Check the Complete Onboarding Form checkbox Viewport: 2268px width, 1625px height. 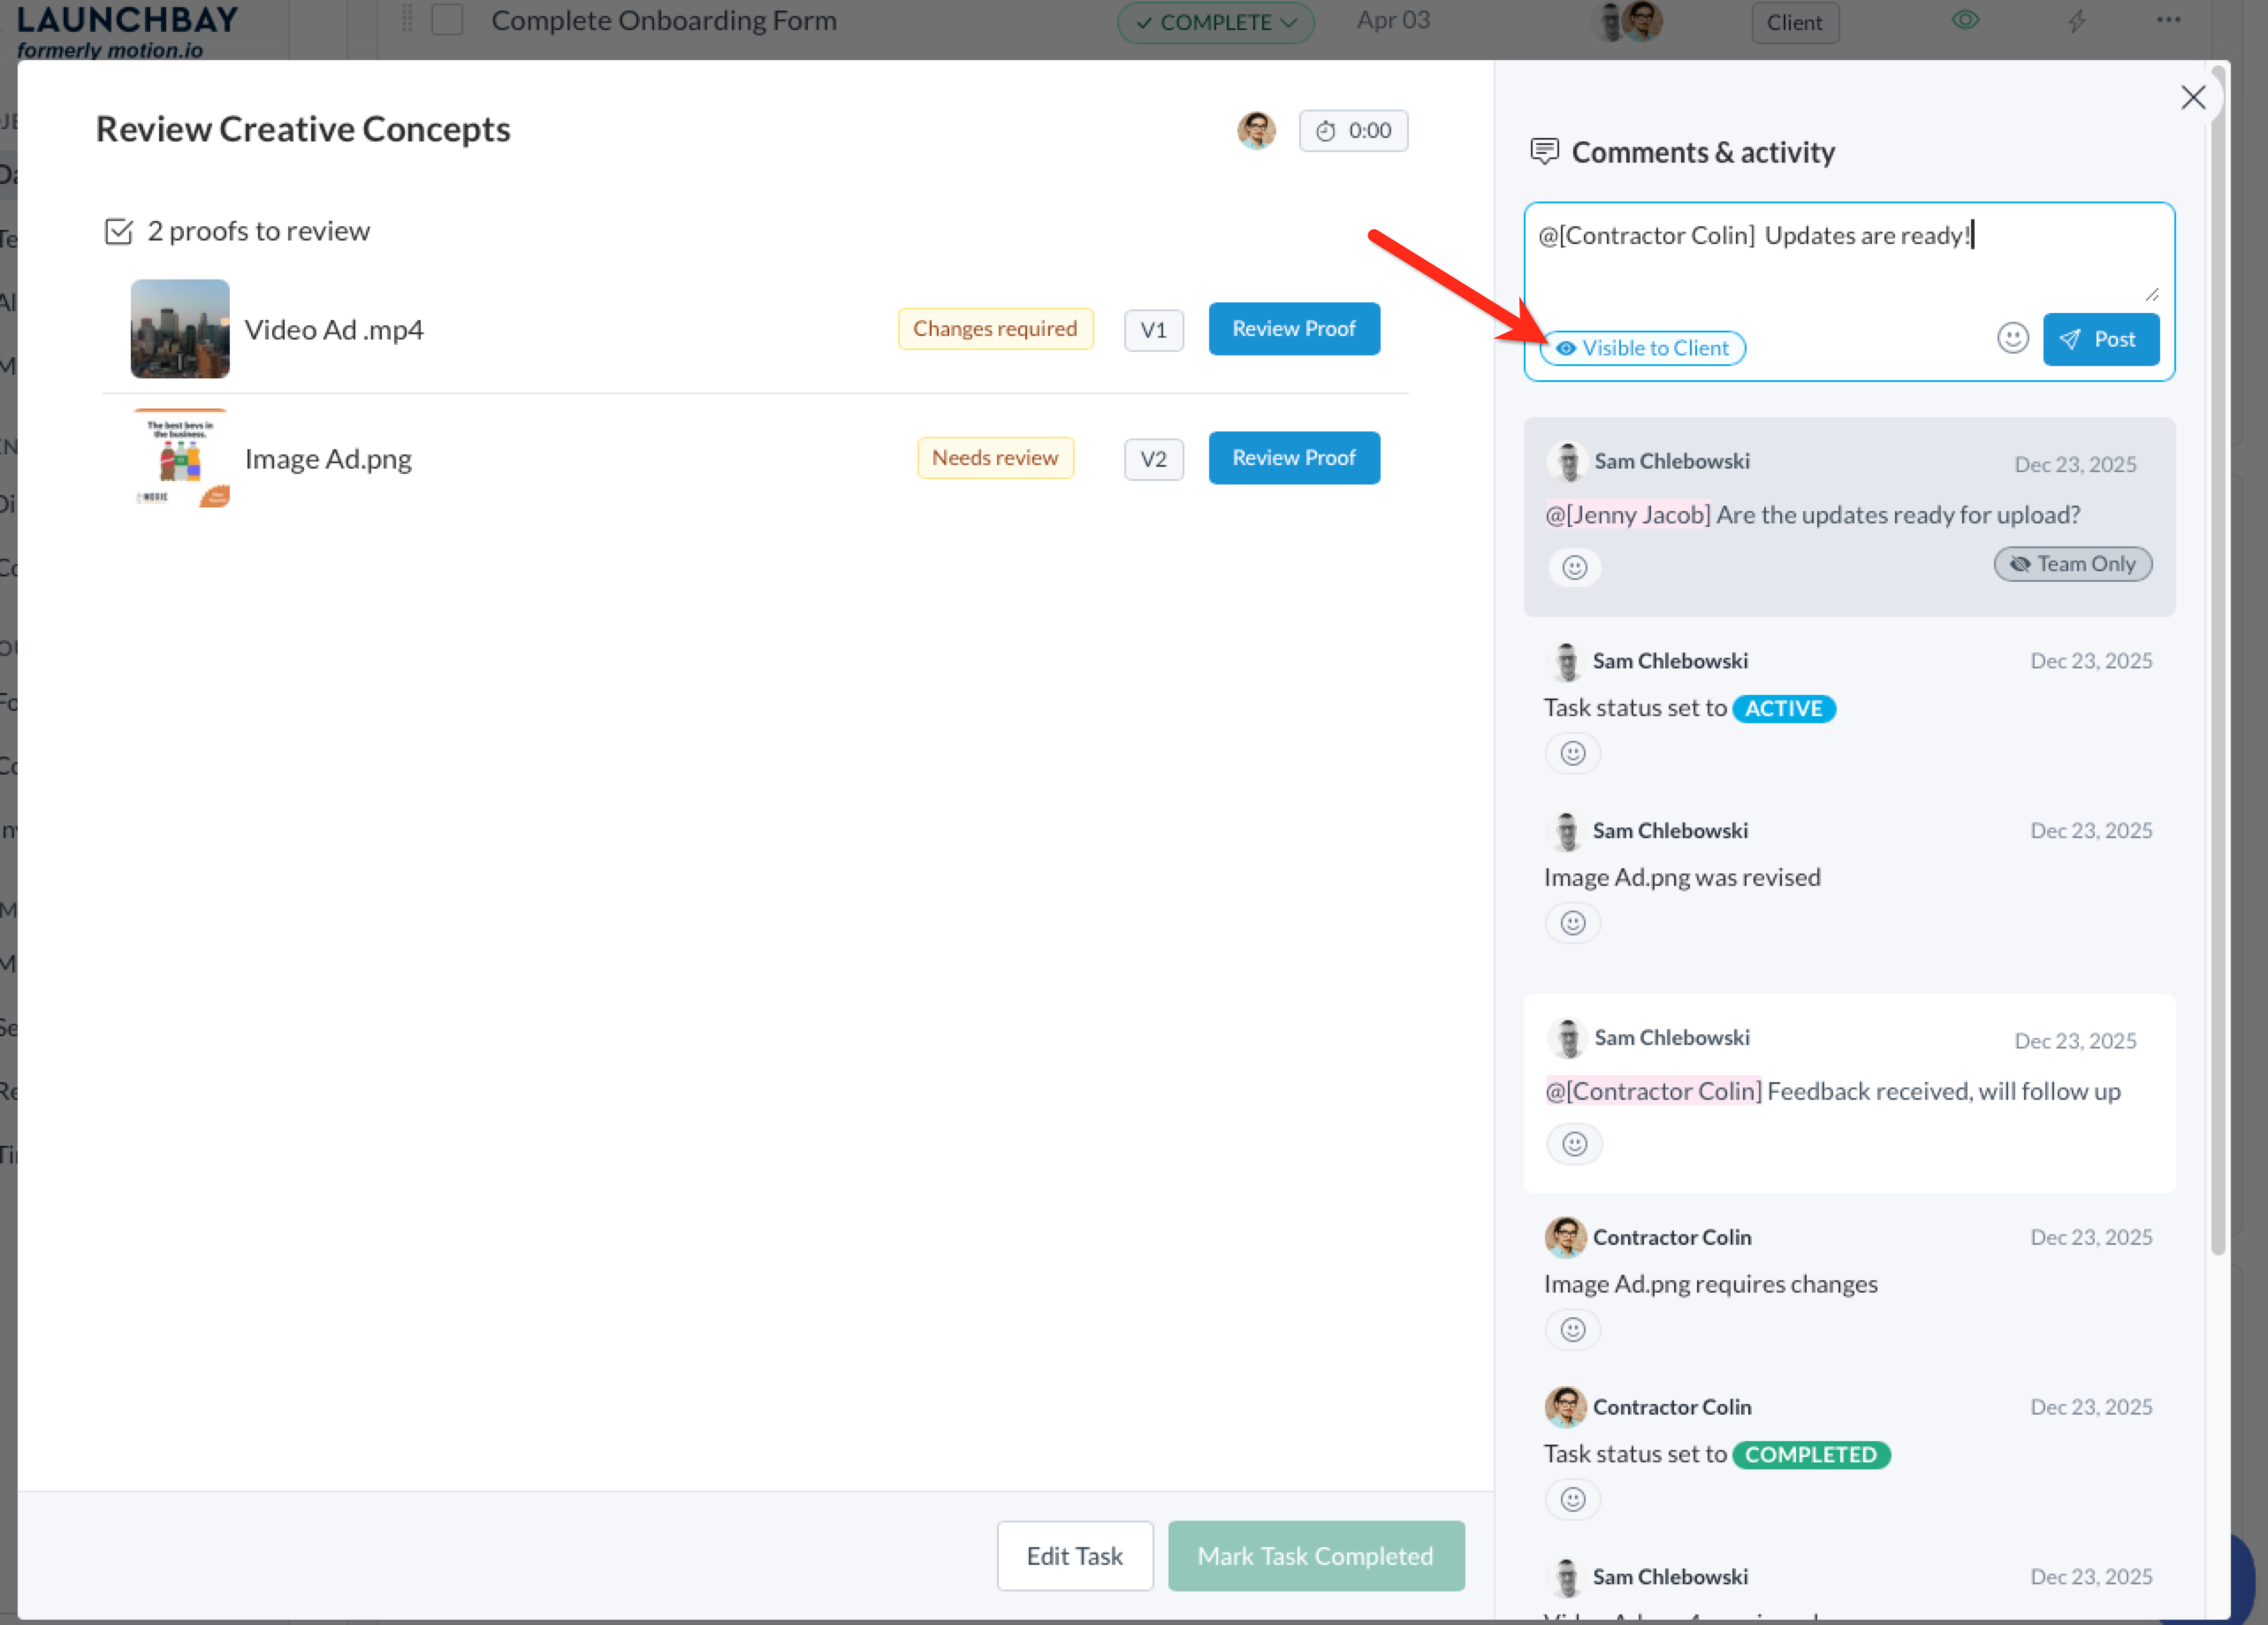click(447, 20)
